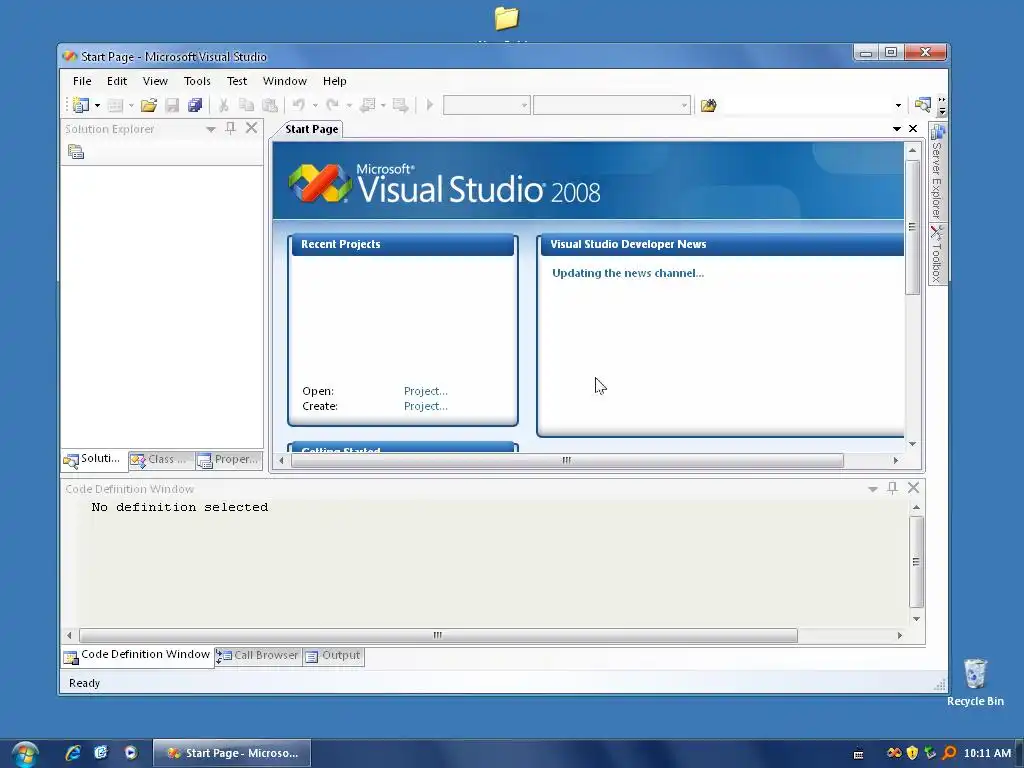Screen dimensions: 1024x768
Task: Switch to the Class View tab
Action: pyautogui.click(x=161, y=460)
